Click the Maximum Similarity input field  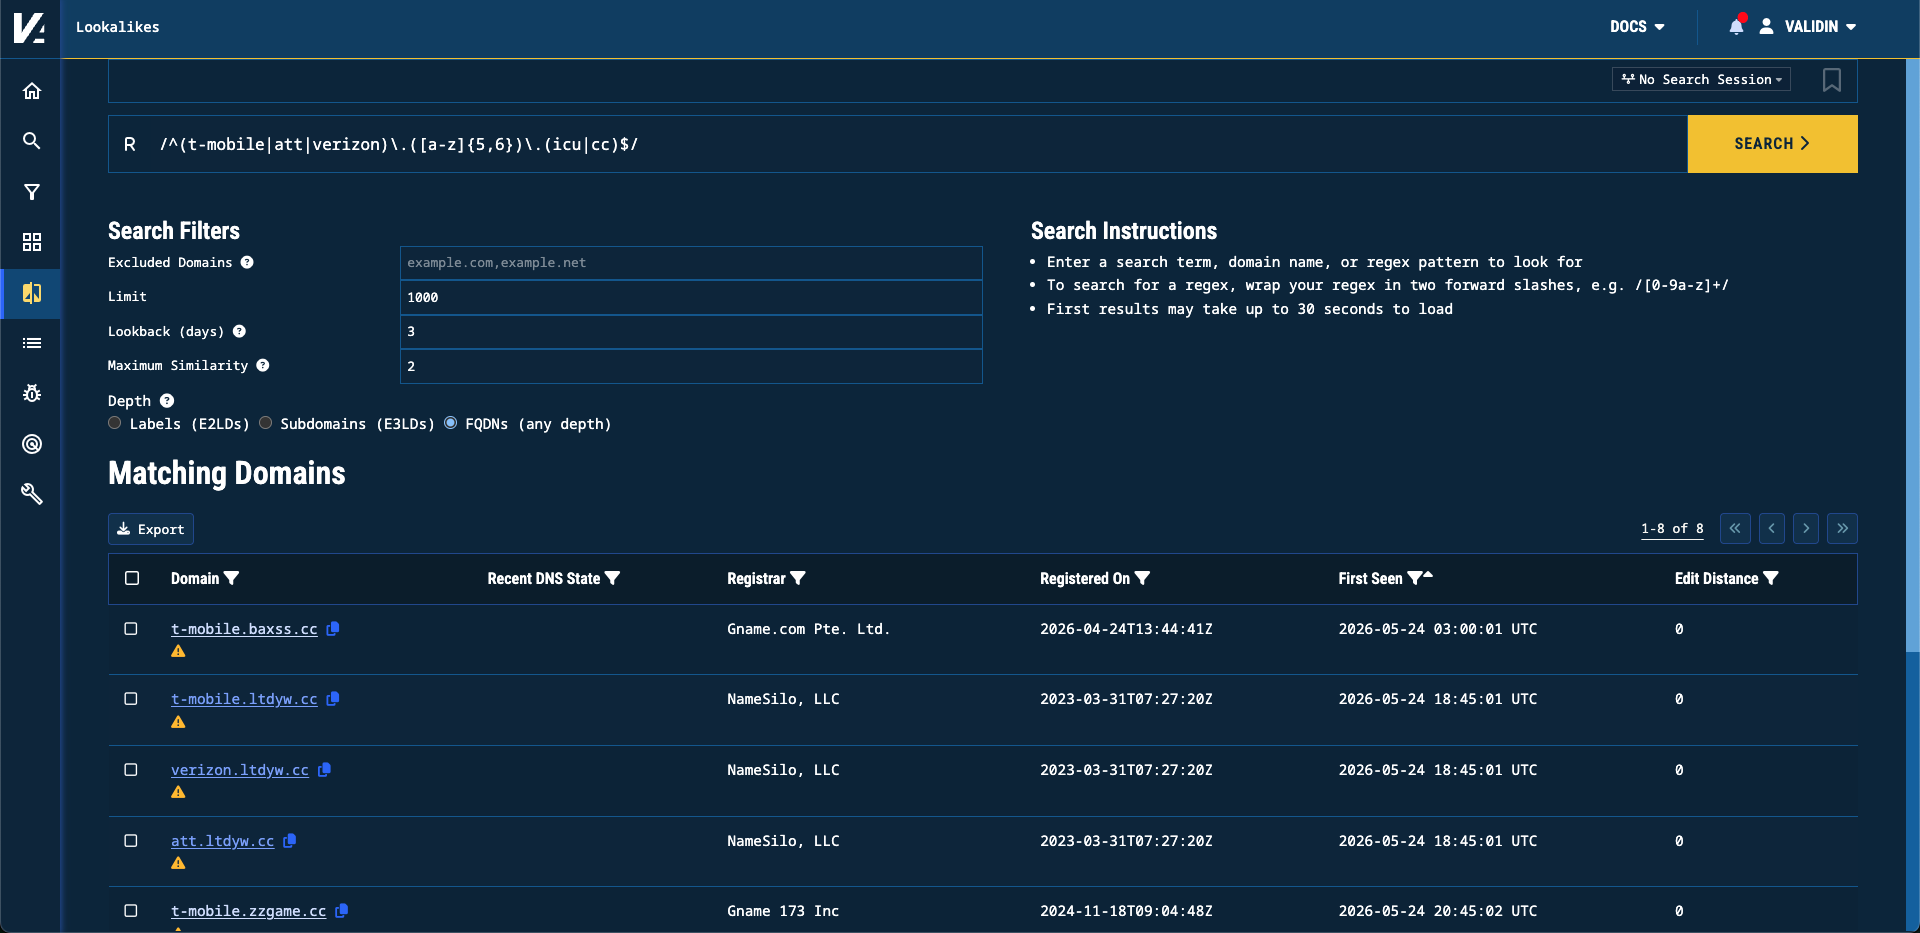click(691, 366)
